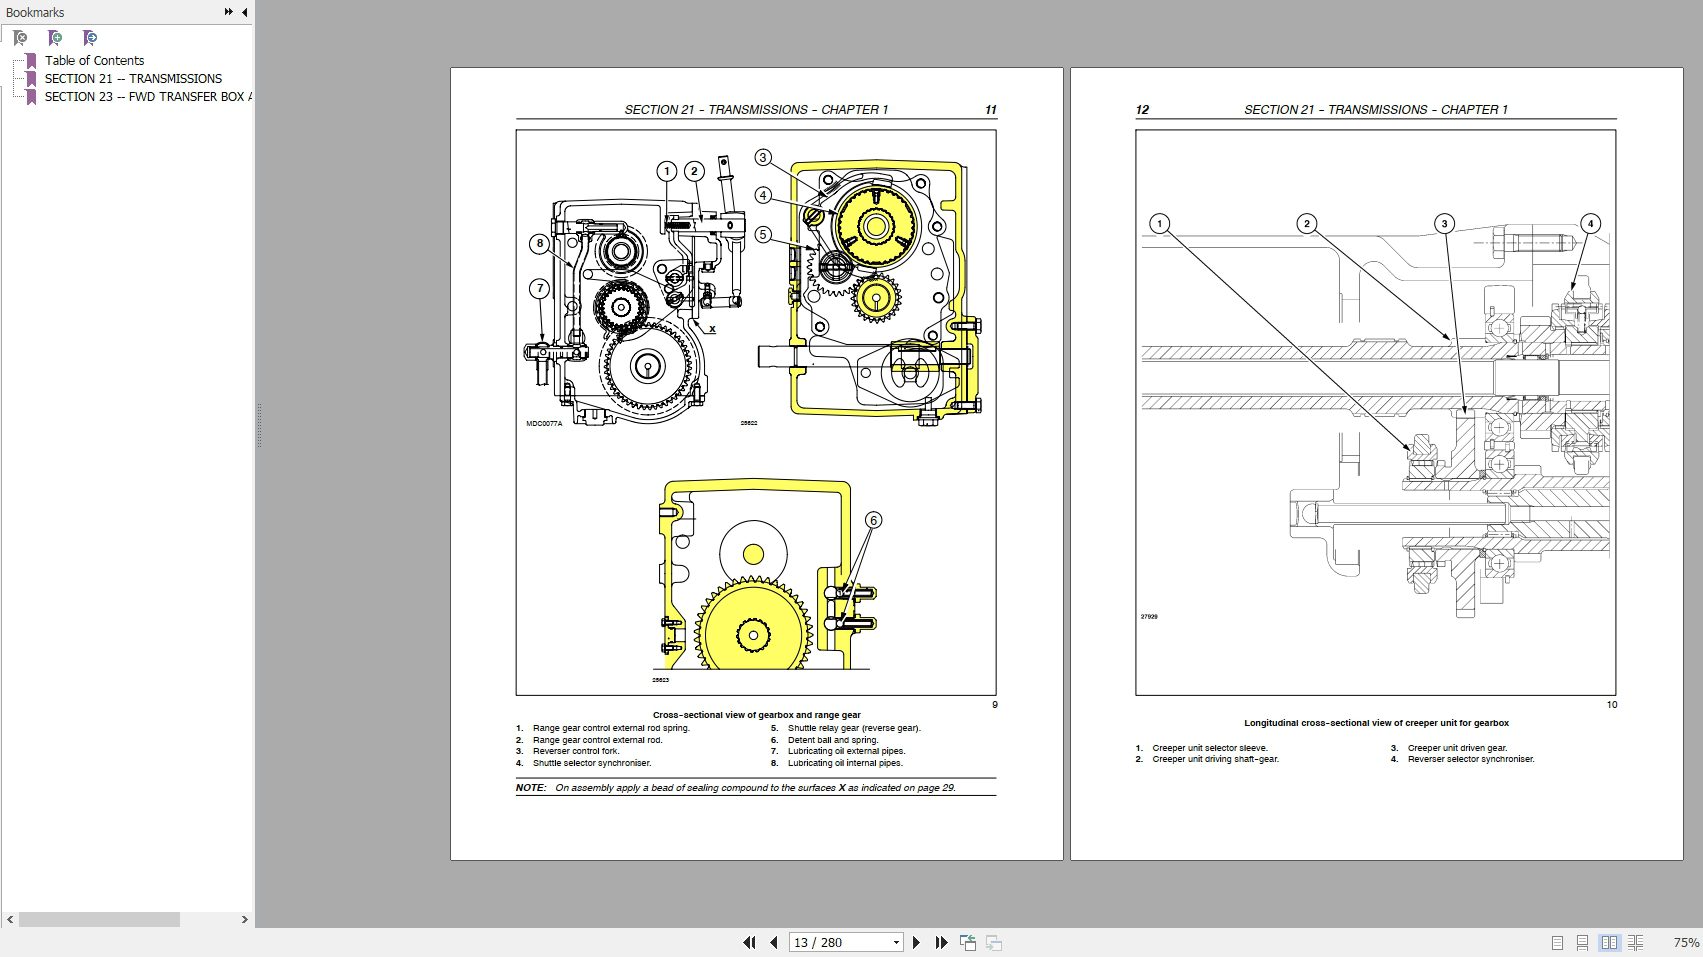
Task: Go to previous view
Action: 968,942
